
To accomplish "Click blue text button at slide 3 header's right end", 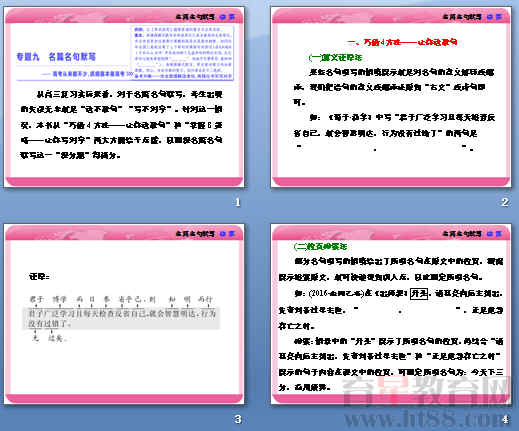I will pyautogui.click(x=232, y=234).
